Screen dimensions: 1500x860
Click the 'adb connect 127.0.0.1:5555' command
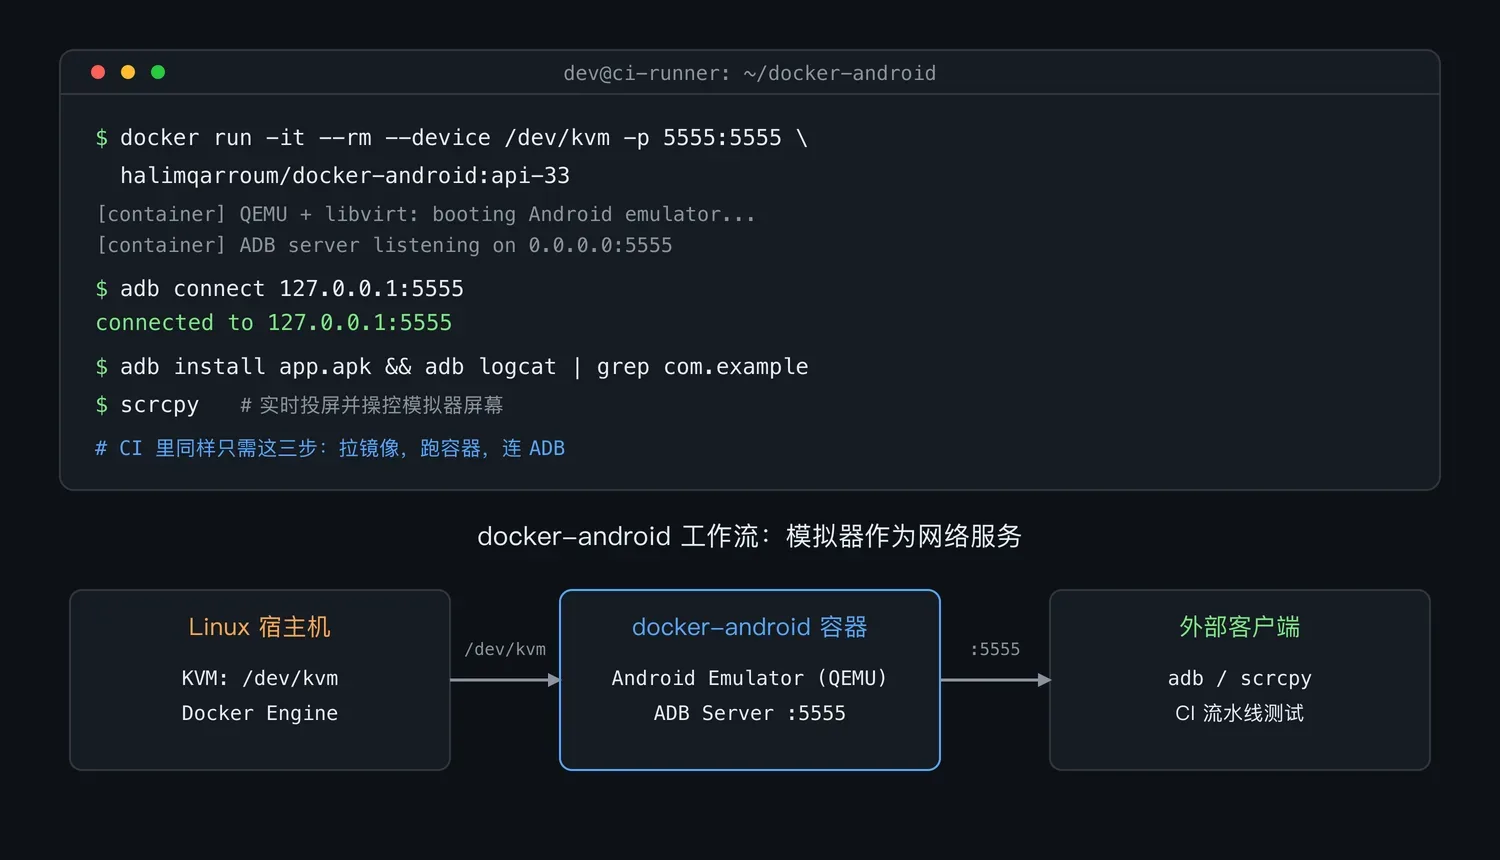point(280,289)
